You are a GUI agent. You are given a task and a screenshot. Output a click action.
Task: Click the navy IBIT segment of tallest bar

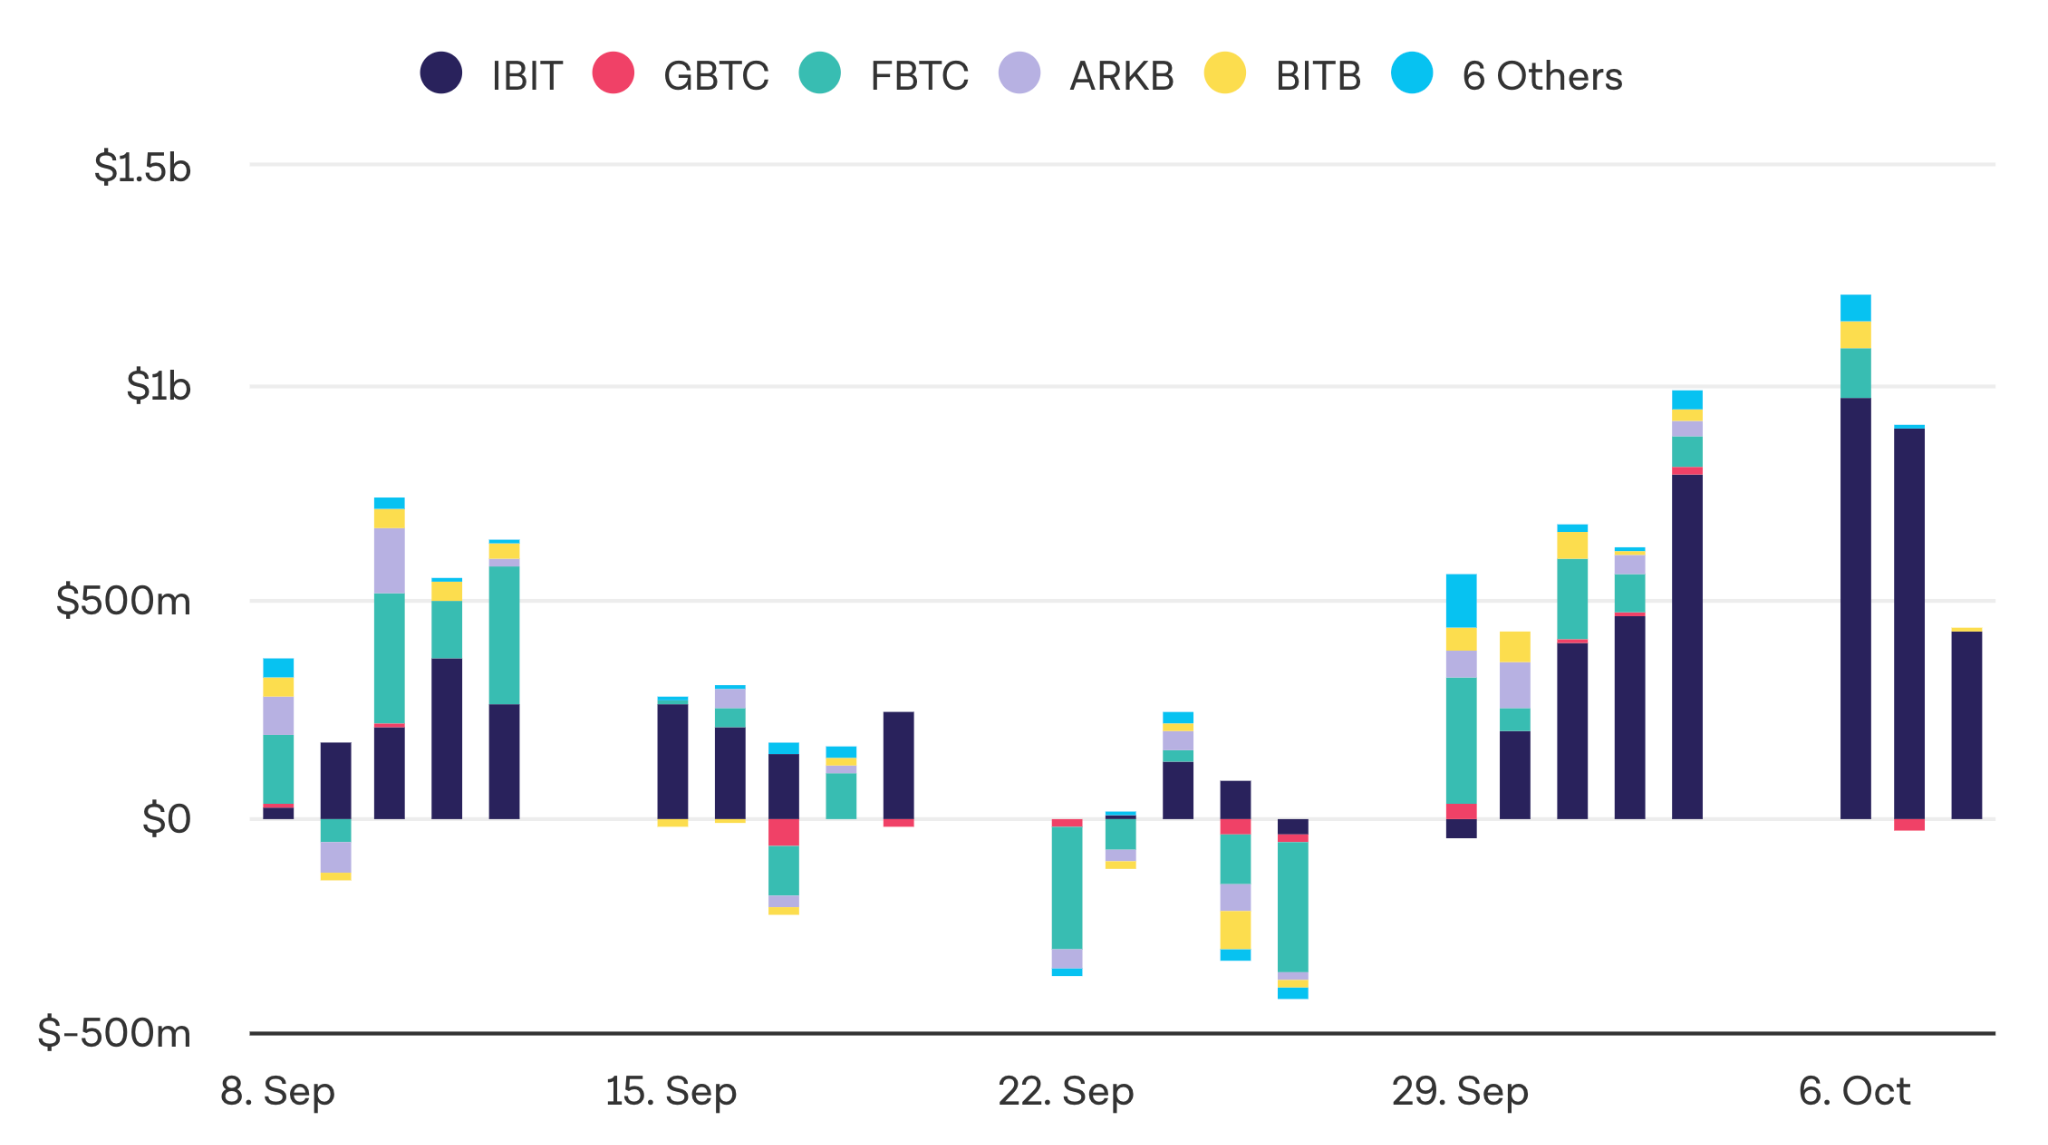[x=1855, y=608]
